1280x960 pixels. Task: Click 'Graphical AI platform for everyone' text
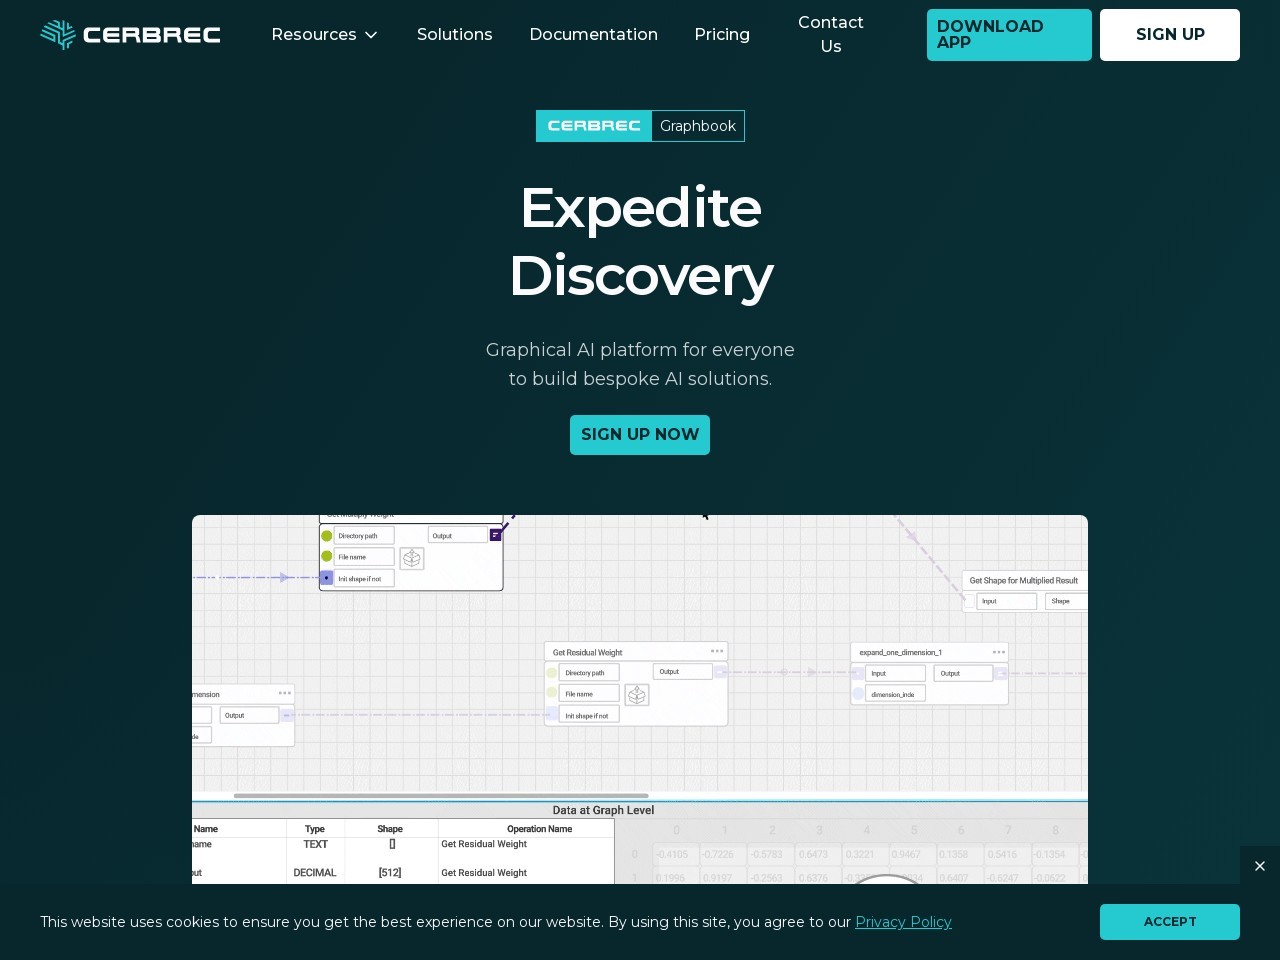click(640, 350)
